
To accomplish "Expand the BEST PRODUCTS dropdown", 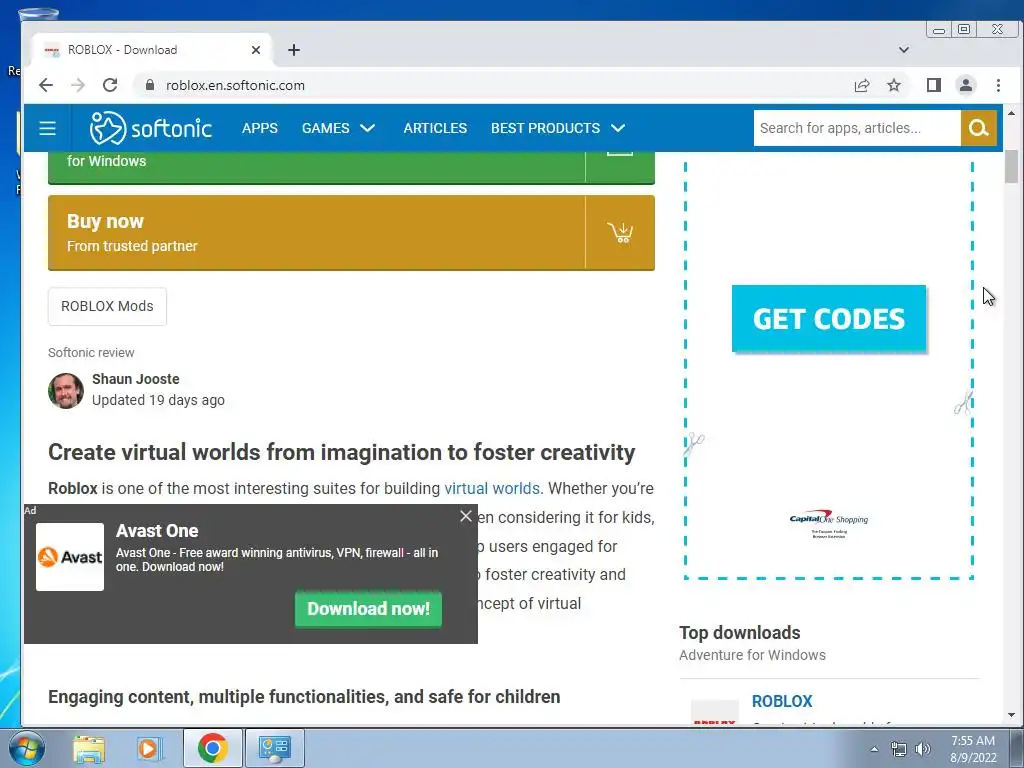I will (x=558, y=128).
